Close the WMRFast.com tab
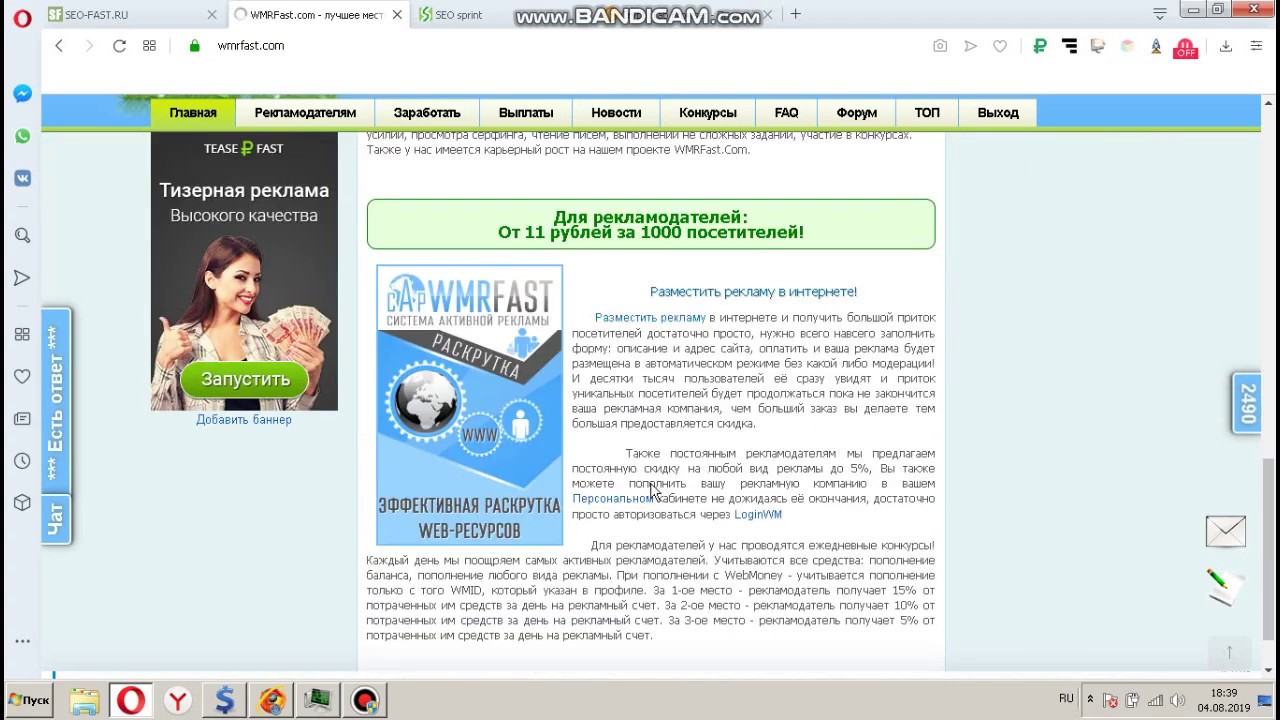 coord(397,15)
